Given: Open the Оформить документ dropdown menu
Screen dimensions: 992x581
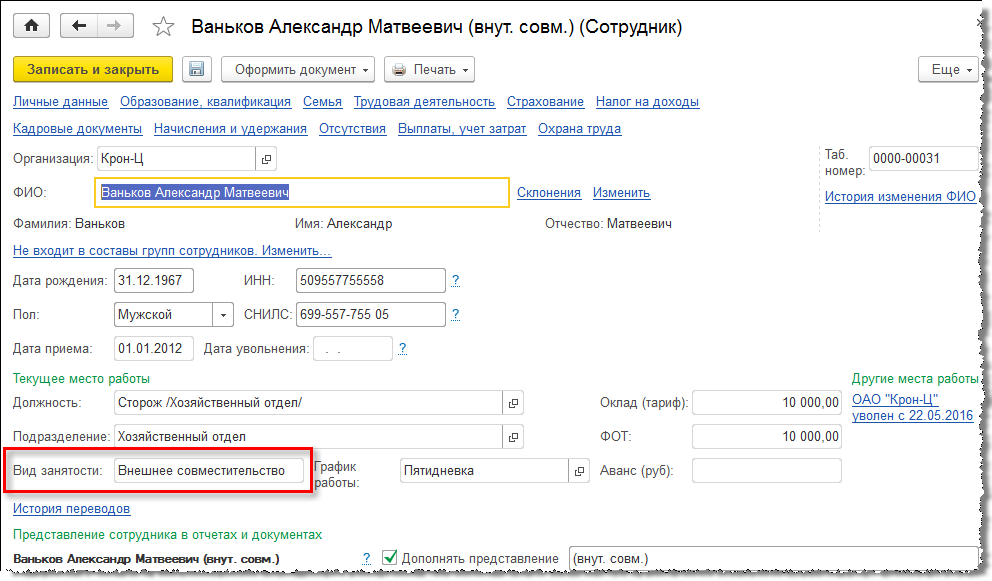Looking at the screenshot, I should click(298, 69).
